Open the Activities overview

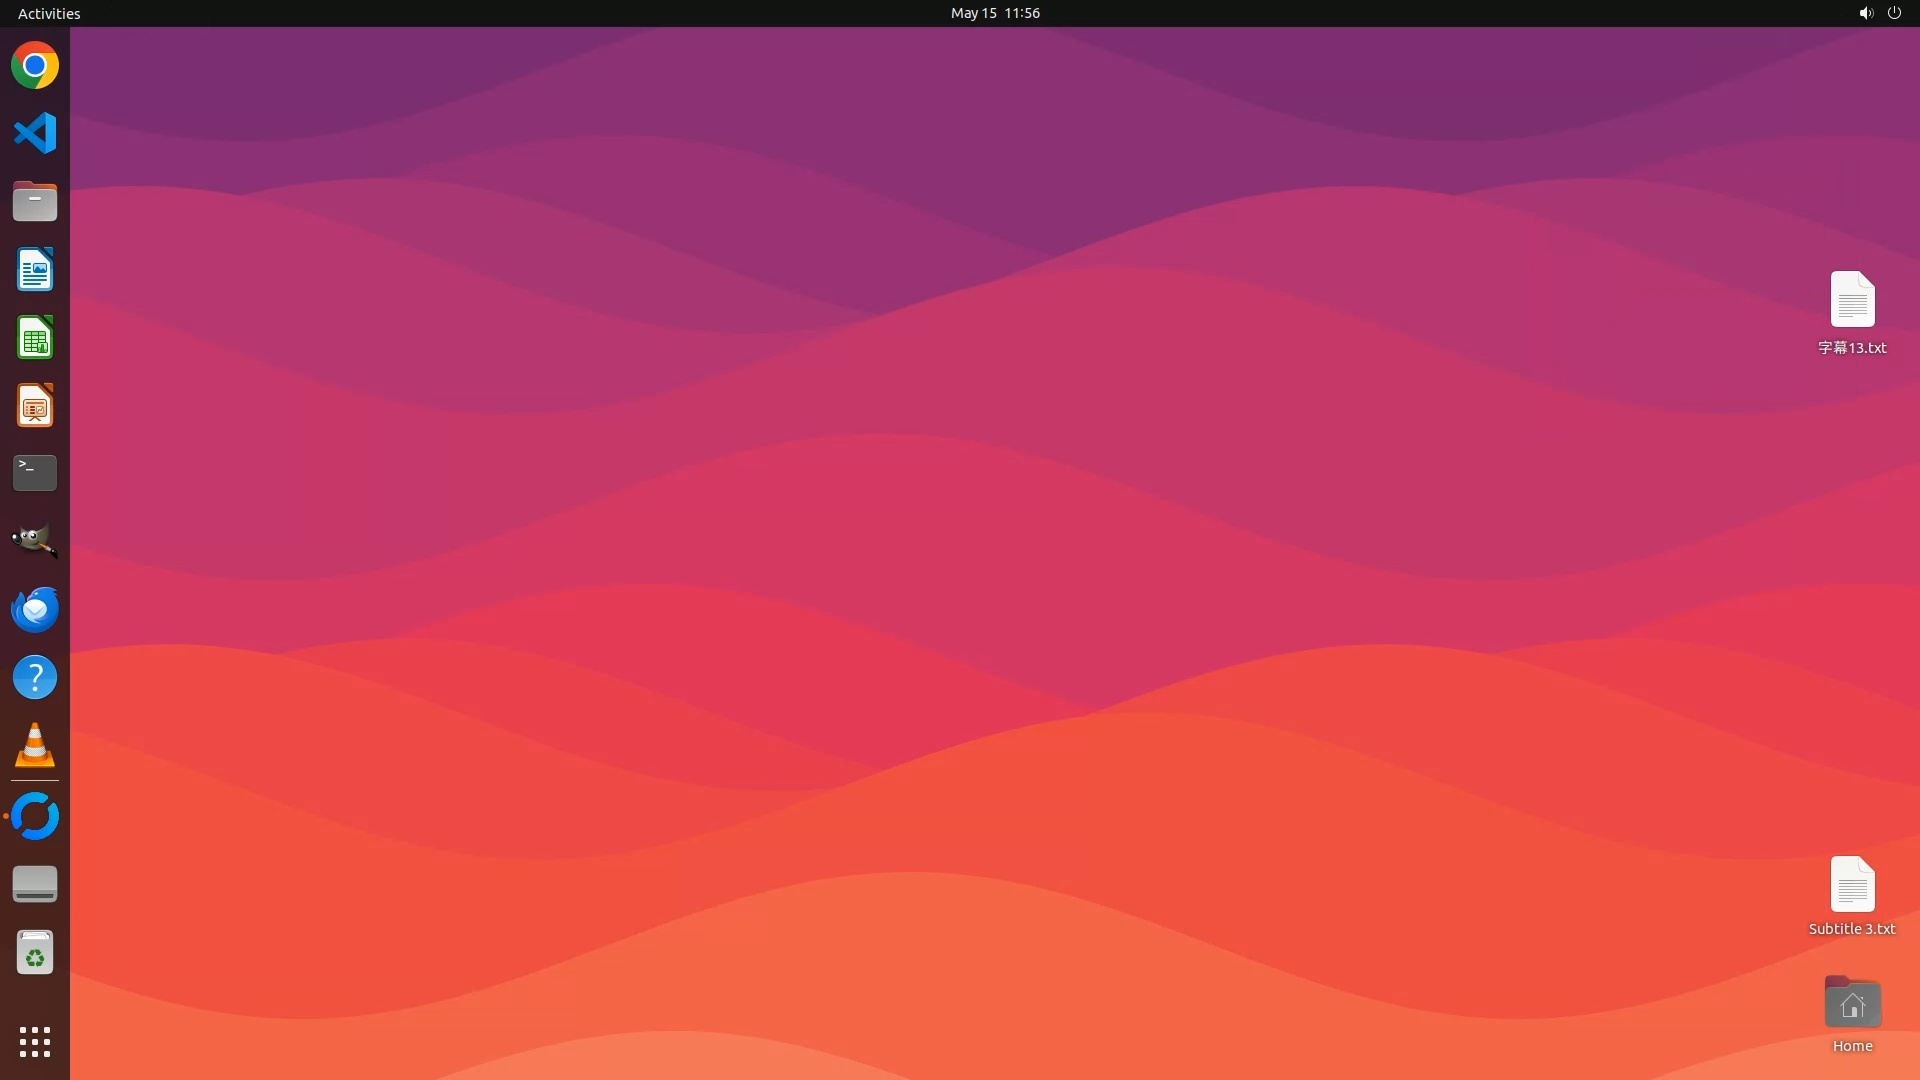(49, 13)
